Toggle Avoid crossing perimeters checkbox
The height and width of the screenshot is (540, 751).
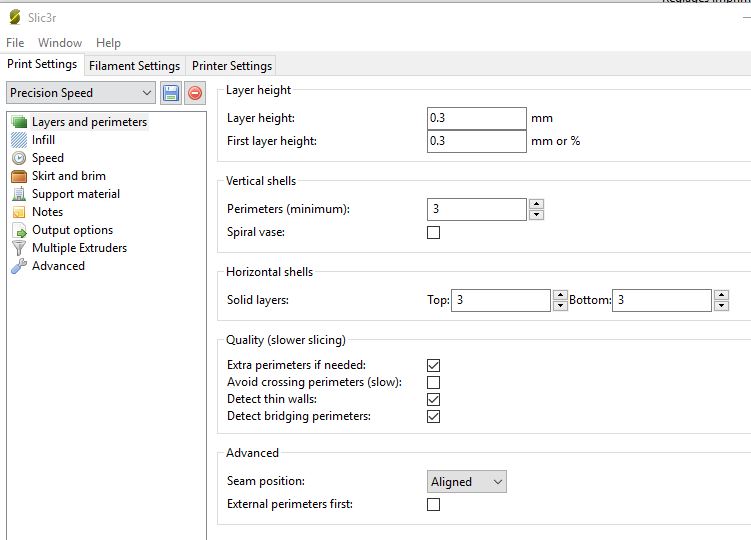[x=433, y=382]
